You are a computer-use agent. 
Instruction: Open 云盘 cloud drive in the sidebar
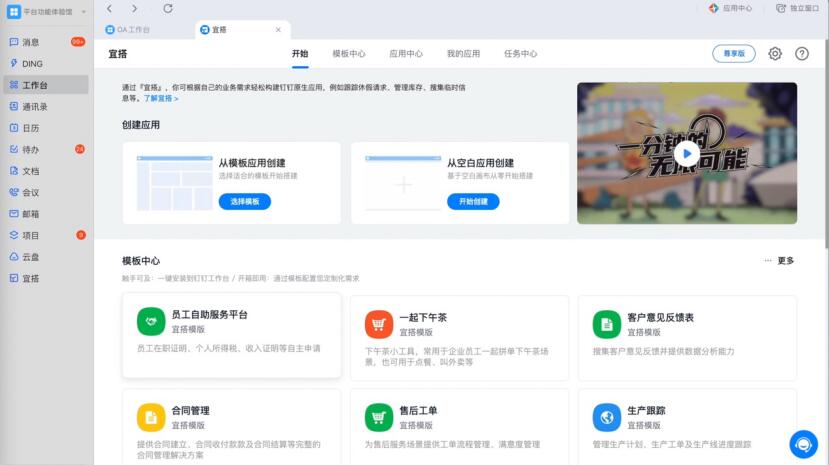point(46,257)
